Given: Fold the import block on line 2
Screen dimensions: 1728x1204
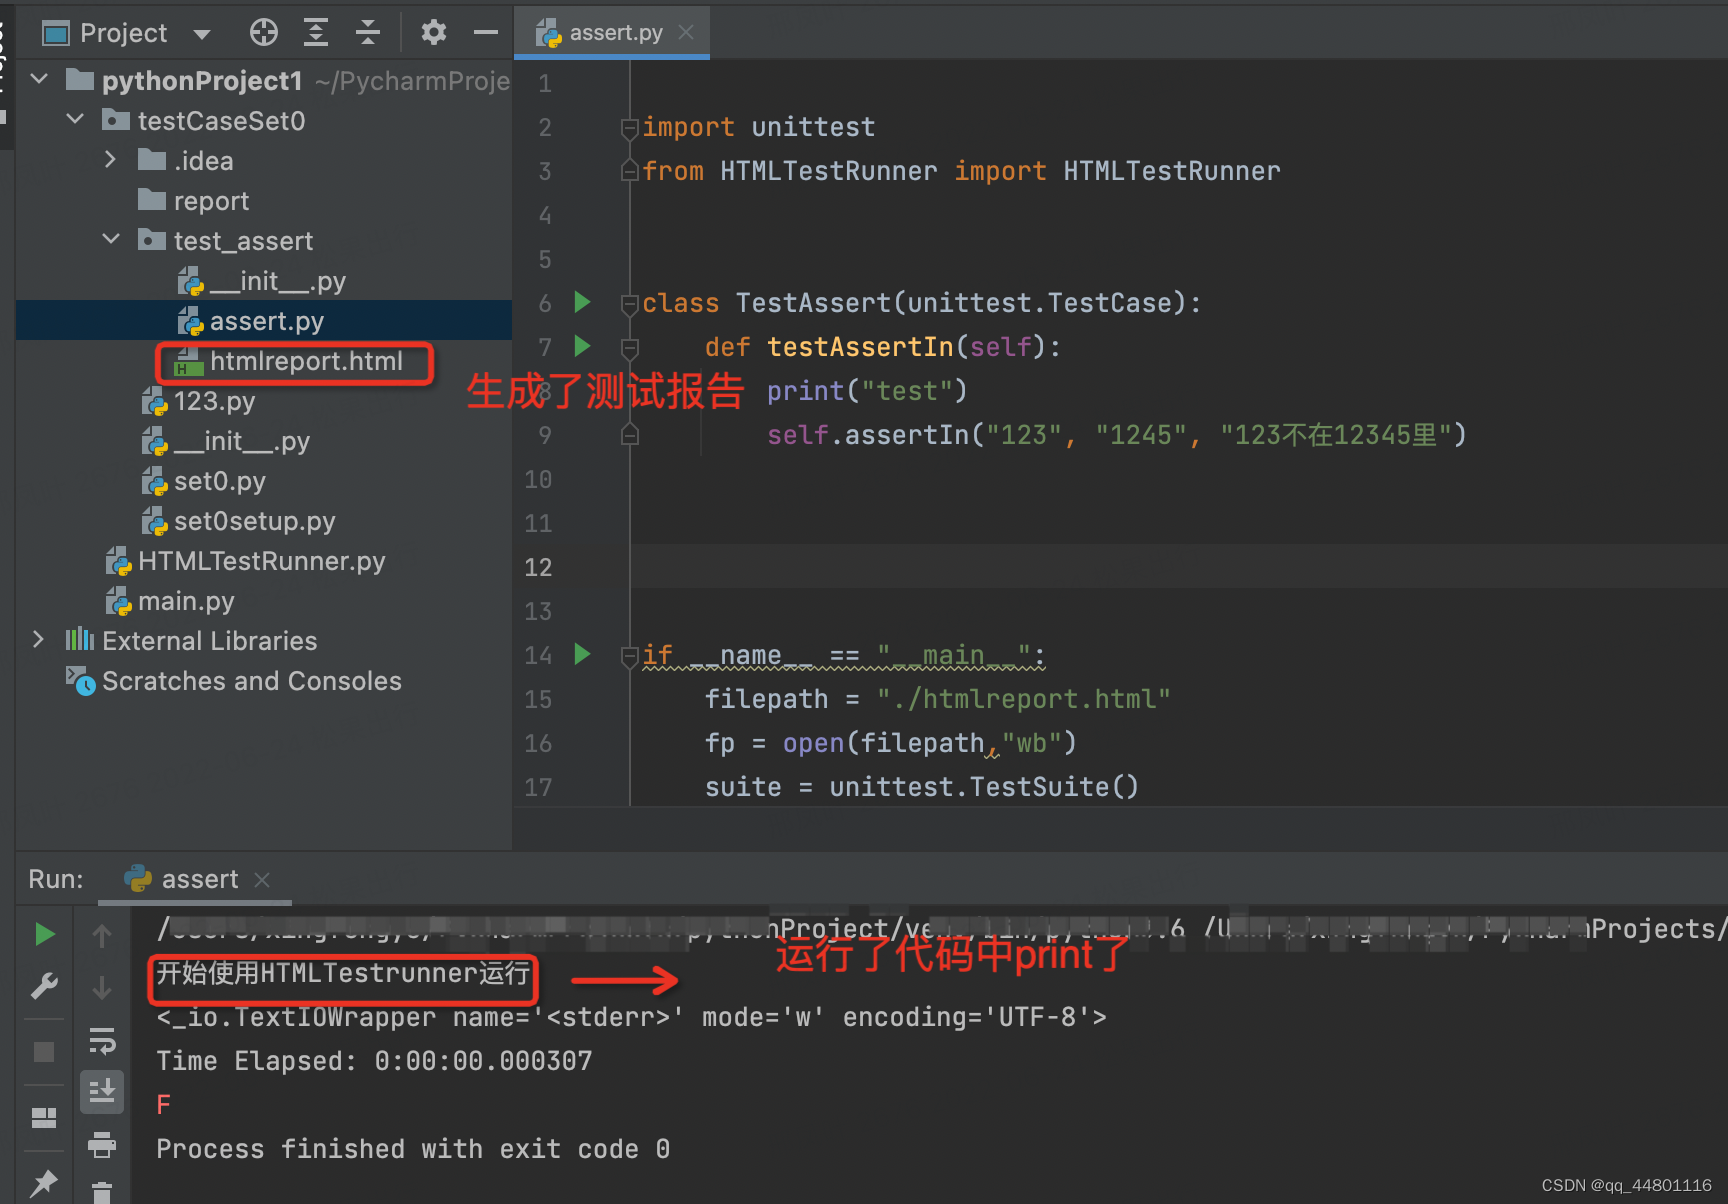Looking at the screenshot, I should (x=629, y=128).
